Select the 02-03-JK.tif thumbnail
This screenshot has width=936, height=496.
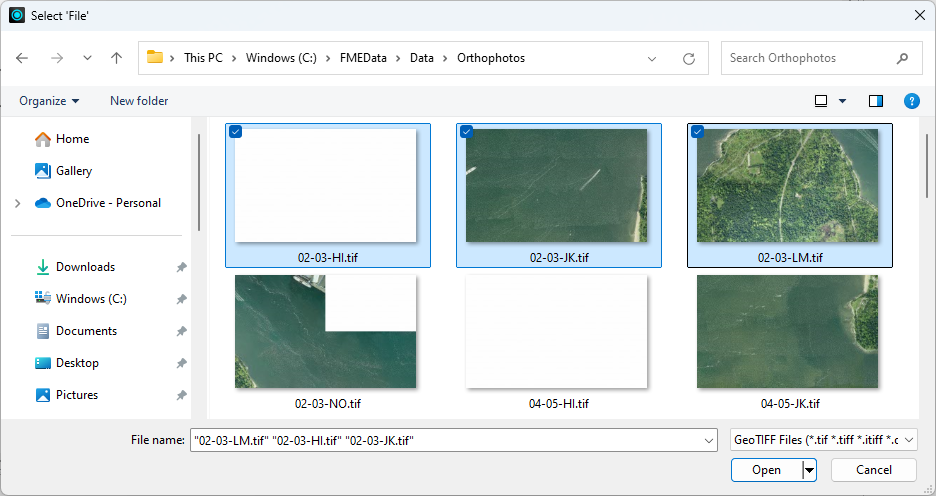pos(556,186)
